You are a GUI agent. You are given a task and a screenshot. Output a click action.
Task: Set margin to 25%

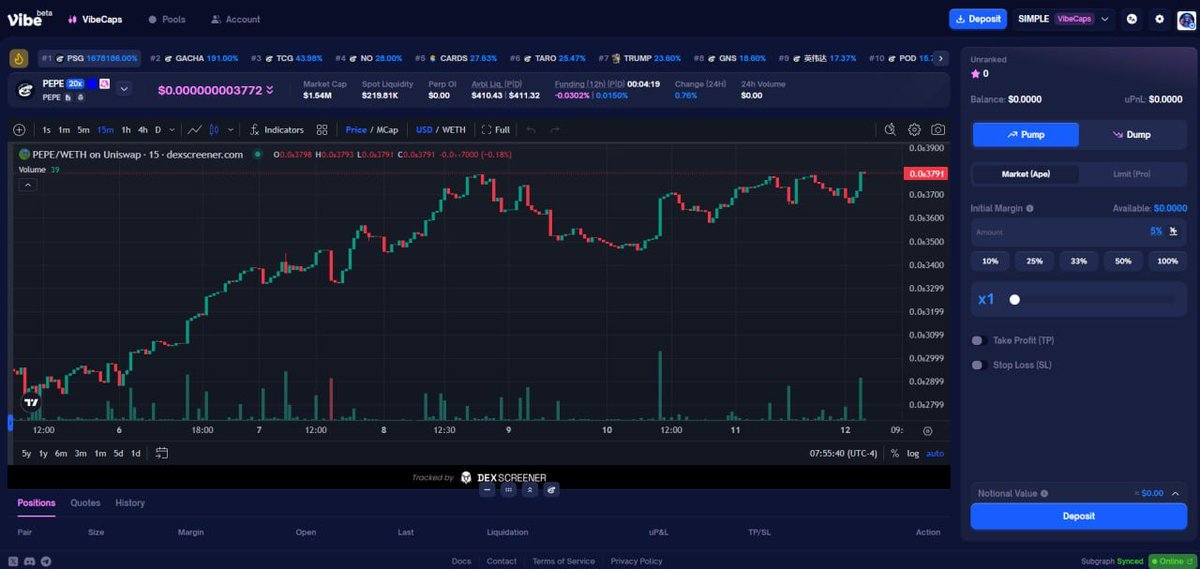pyautogui.click(x=1034, y=261)
